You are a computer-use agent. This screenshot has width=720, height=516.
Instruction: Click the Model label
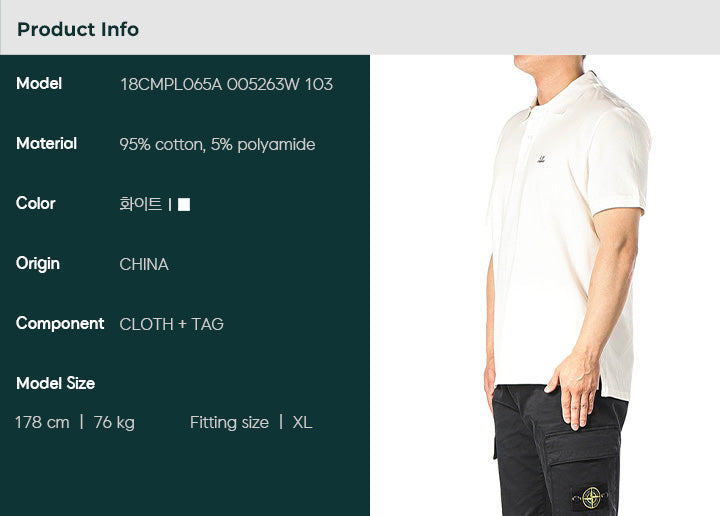(39, 84)
